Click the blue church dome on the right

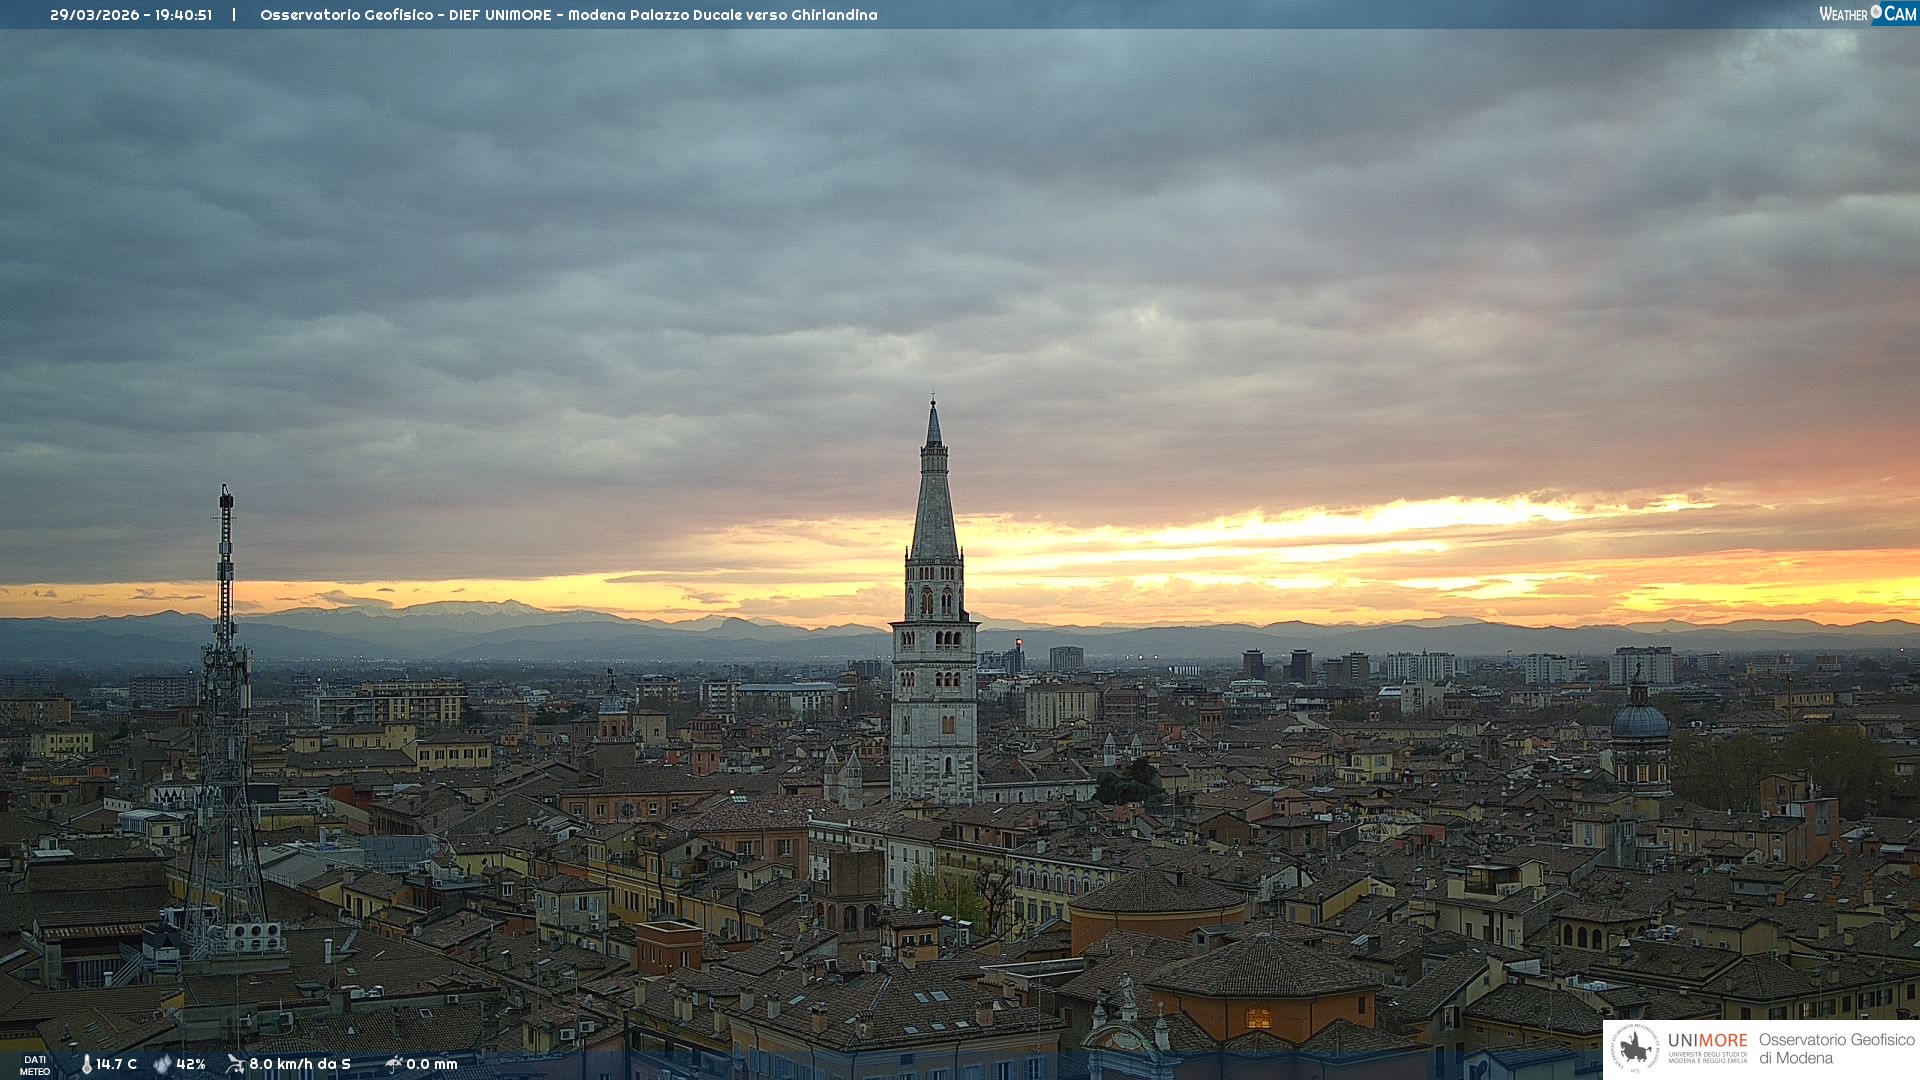(x=1639, y=721)
